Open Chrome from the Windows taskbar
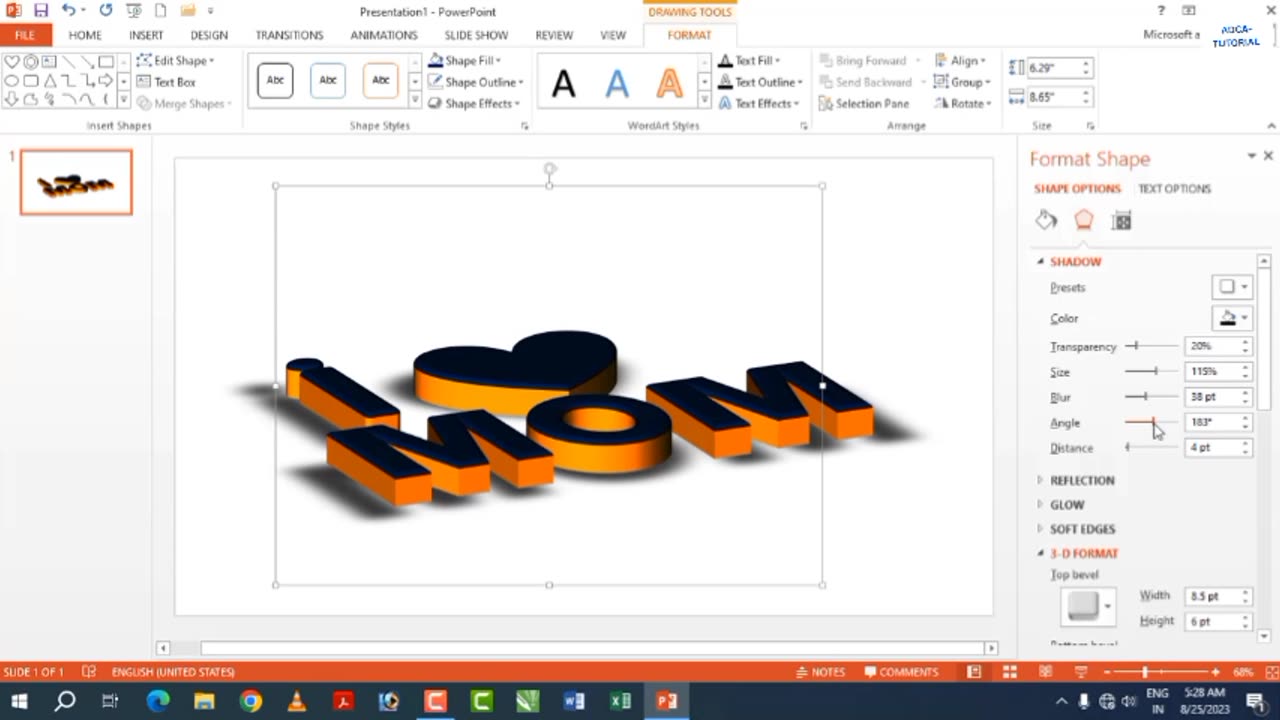This screenshot has width=1280, height=720. click(250, 701)
